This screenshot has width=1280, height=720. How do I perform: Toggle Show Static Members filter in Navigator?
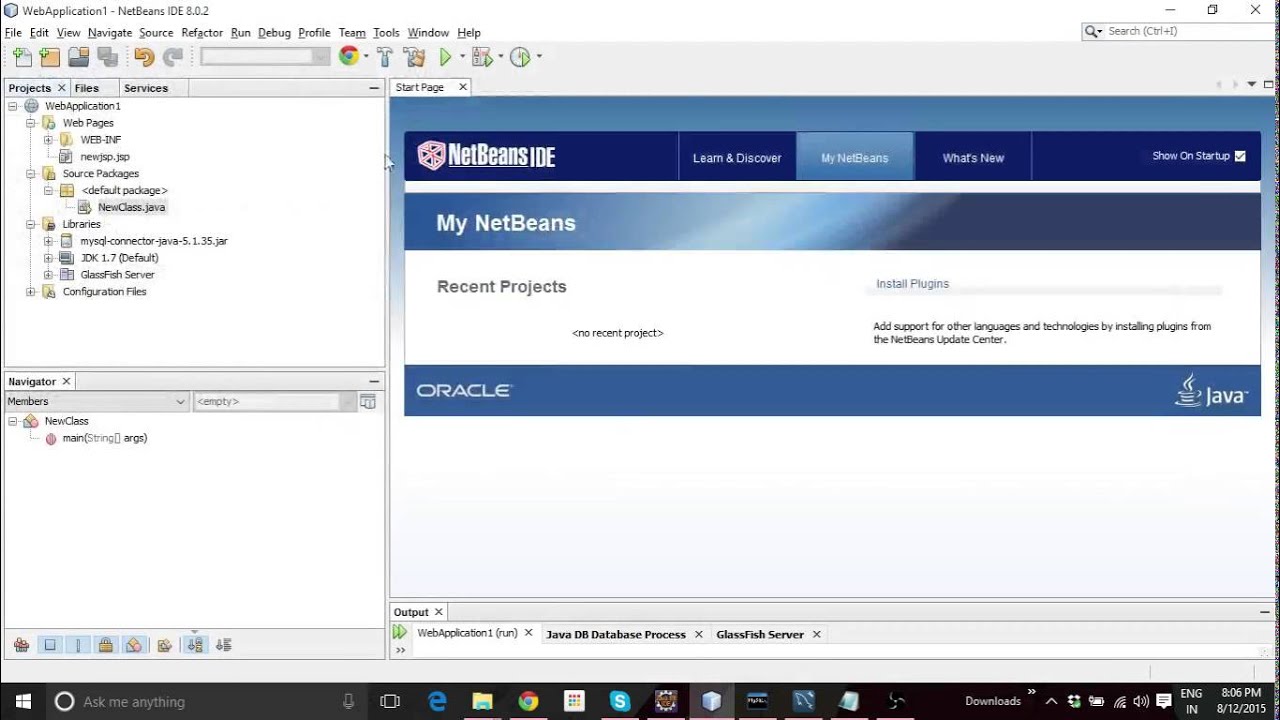(x=77, y=645)
